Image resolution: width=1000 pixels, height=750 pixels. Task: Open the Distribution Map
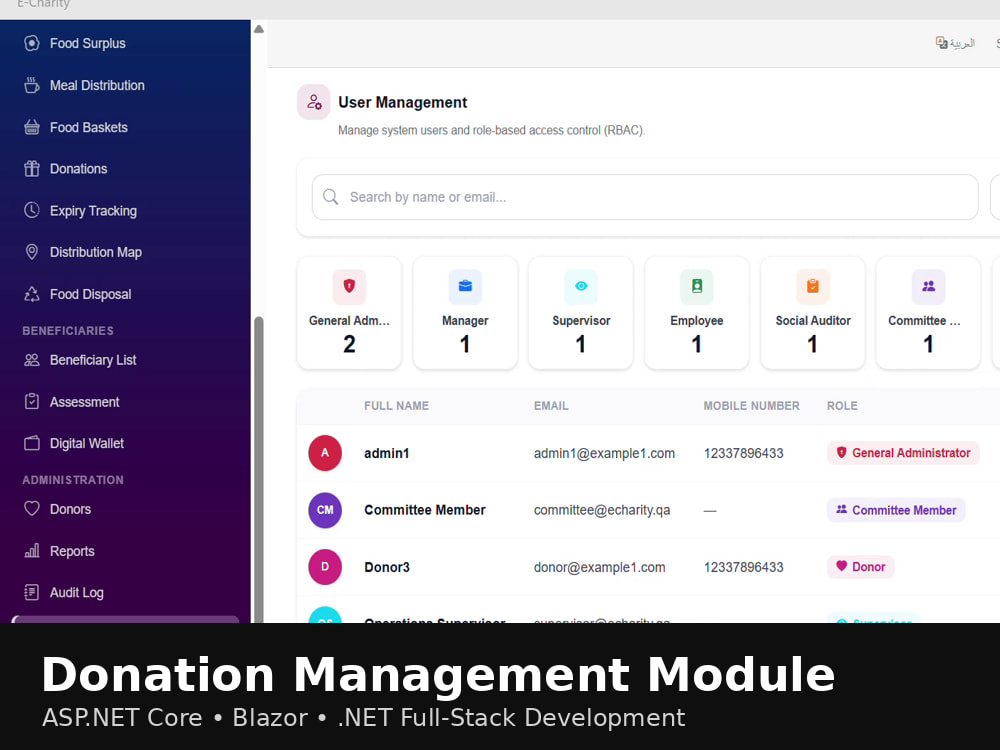click(96, 253)
